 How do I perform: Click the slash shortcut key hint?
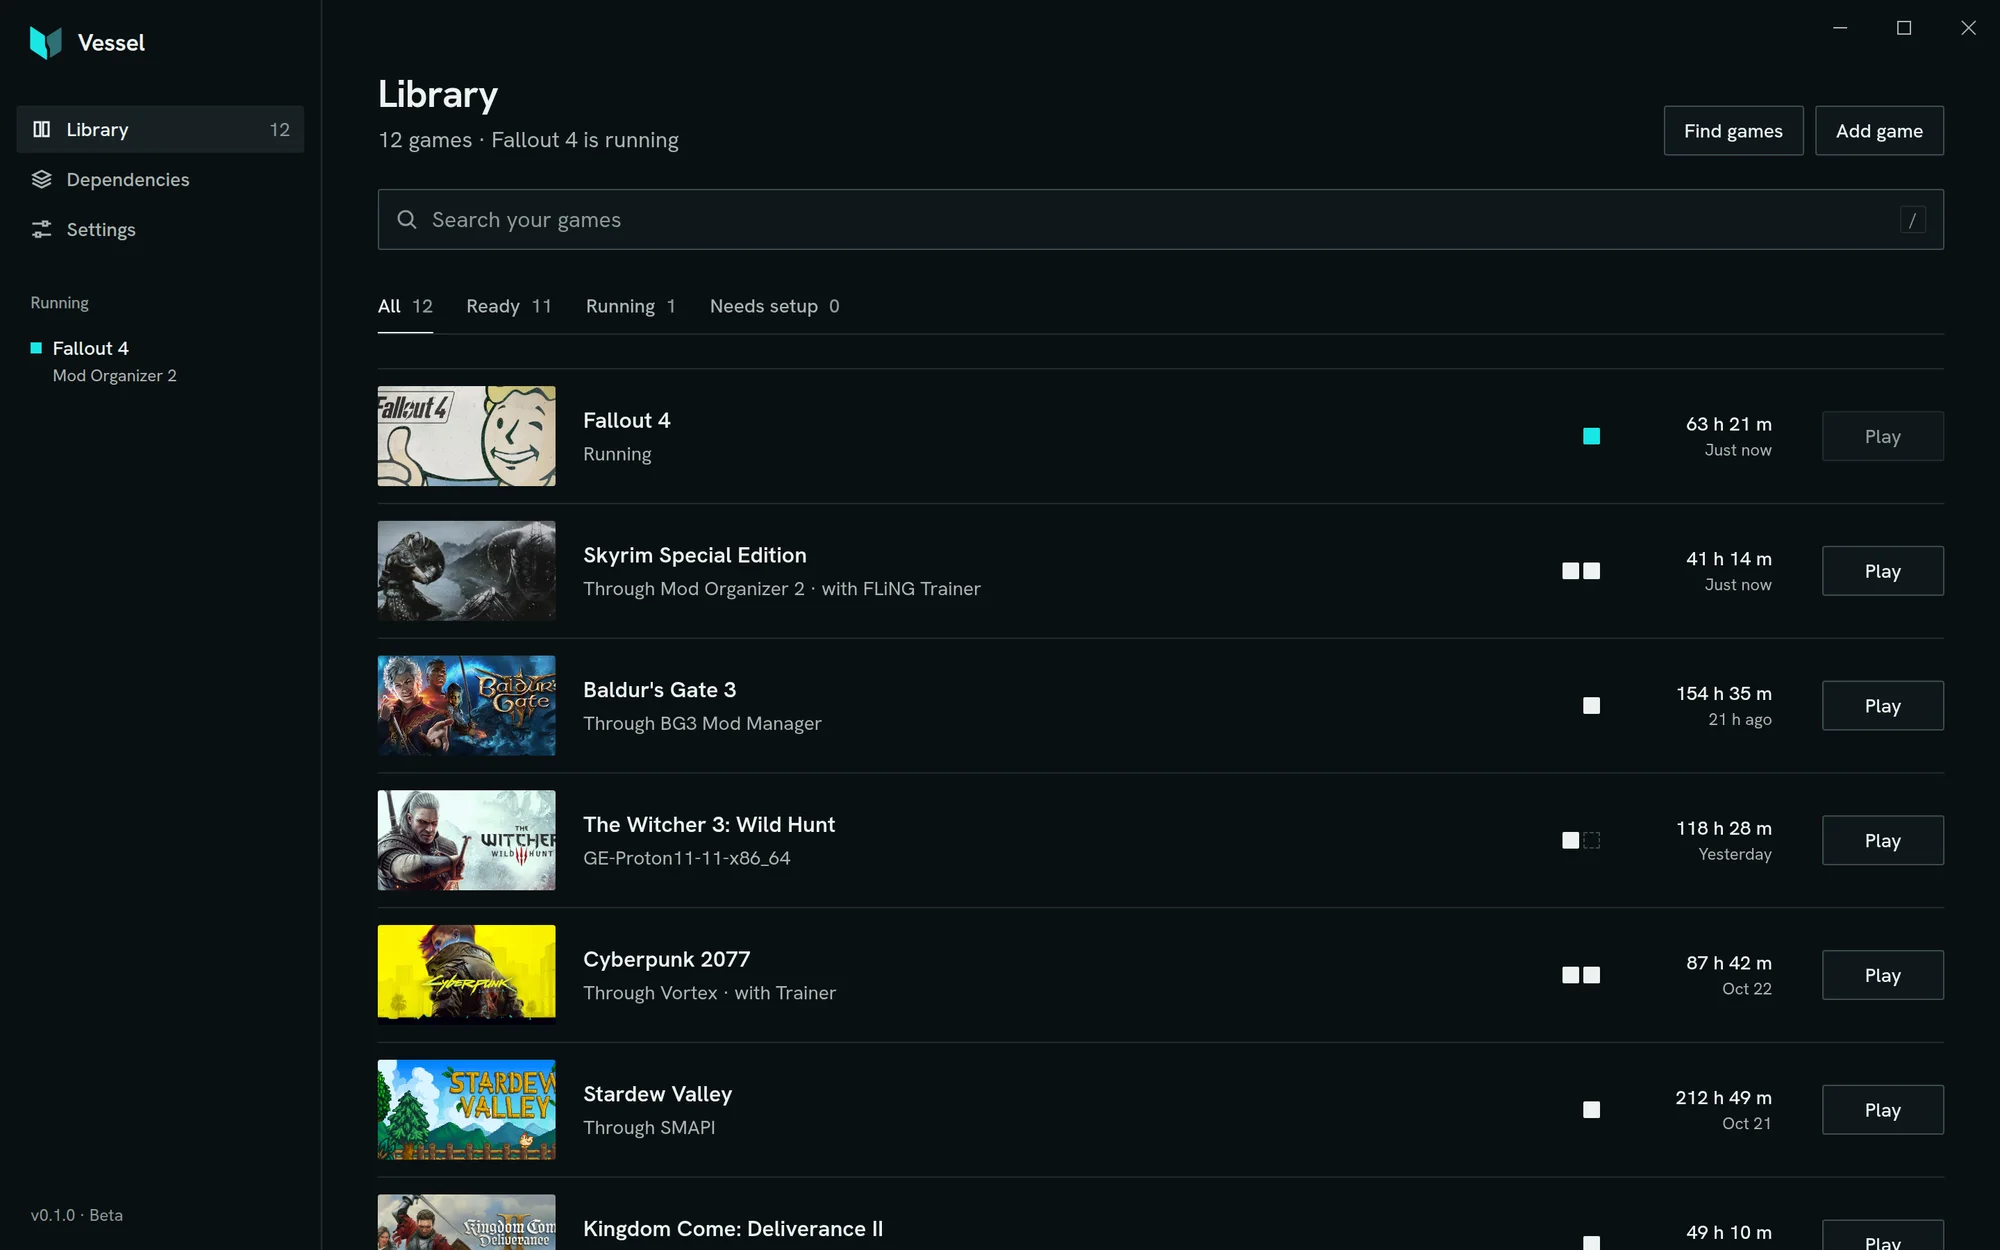(x=1912, y=220)
